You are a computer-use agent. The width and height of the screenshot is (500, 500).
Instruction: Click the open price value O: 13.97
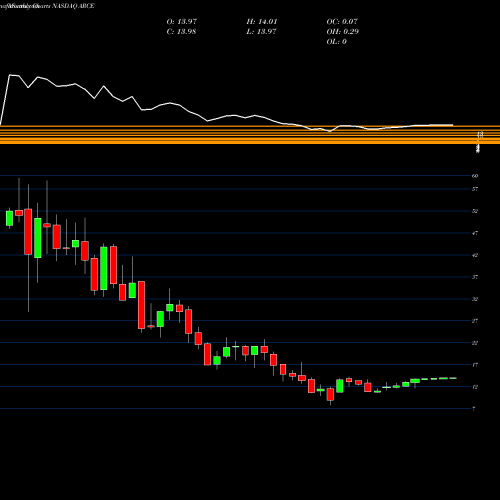182,22
